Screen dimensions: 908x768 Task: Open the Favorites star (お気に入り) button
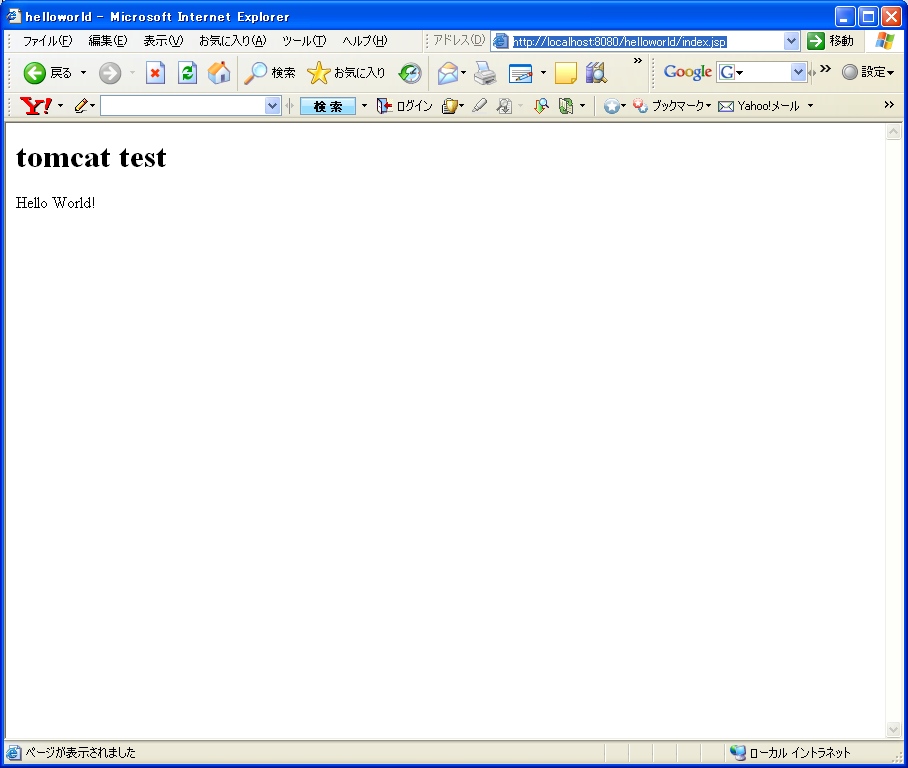click(x=346, y=73)
